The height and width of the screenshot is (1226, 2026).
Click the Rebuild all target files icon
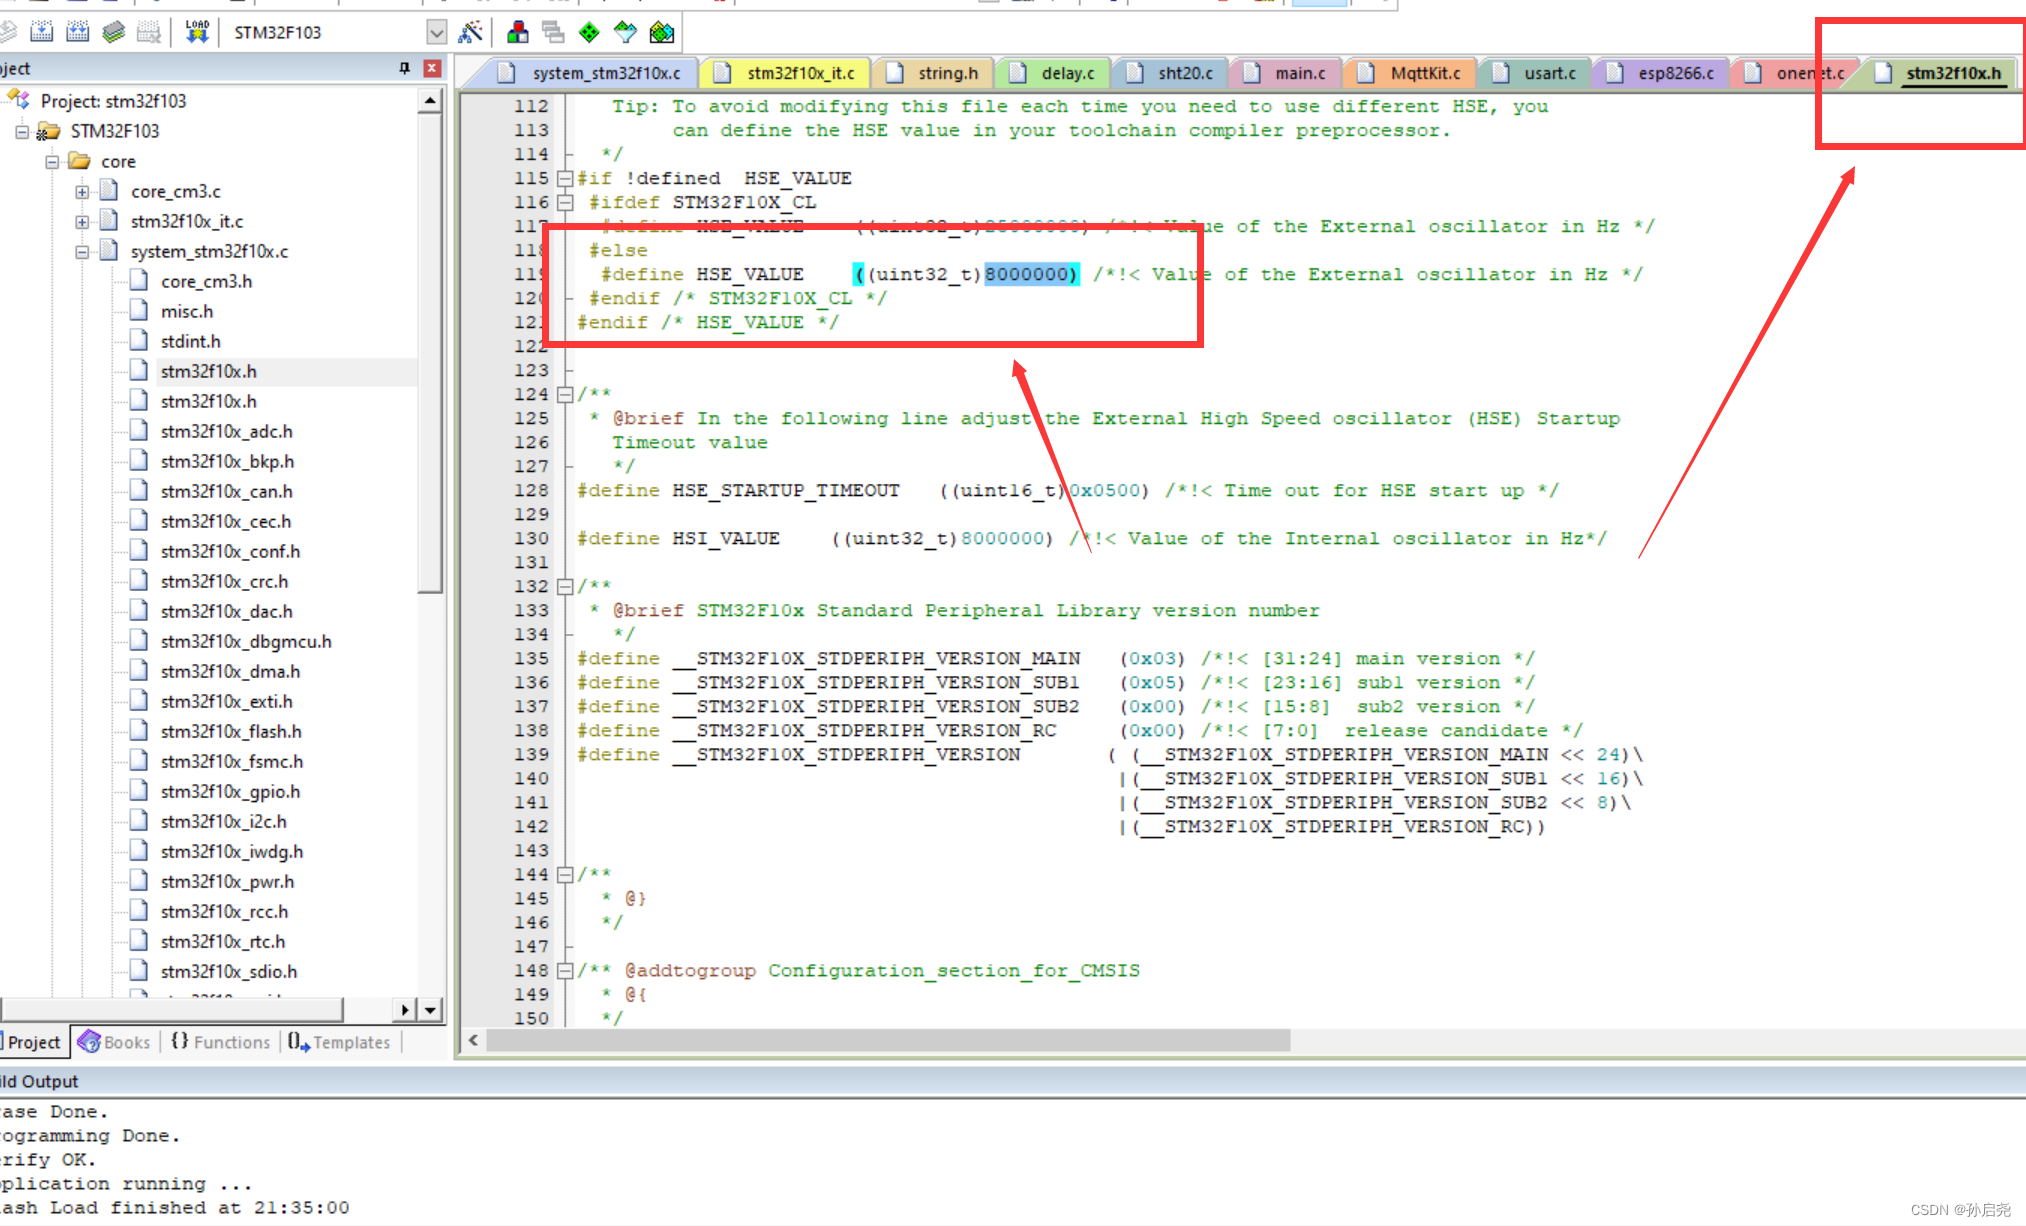pyautogui.click(x=77, y=32)
